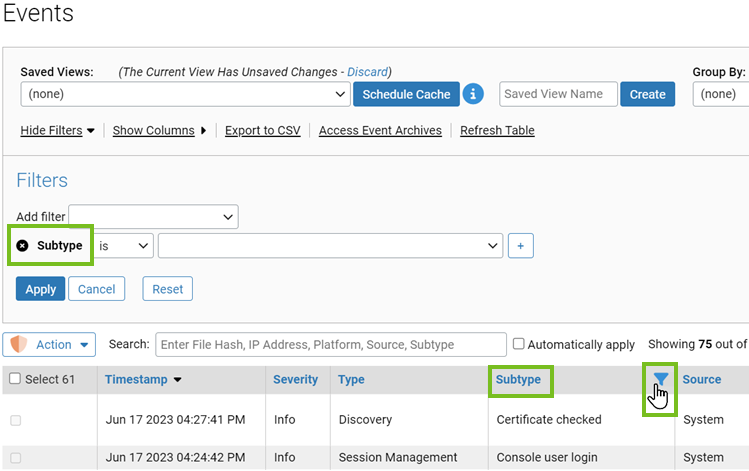The image size is (749, 471).
Task: Click the Search input field
Action: [x=331, y=344]
